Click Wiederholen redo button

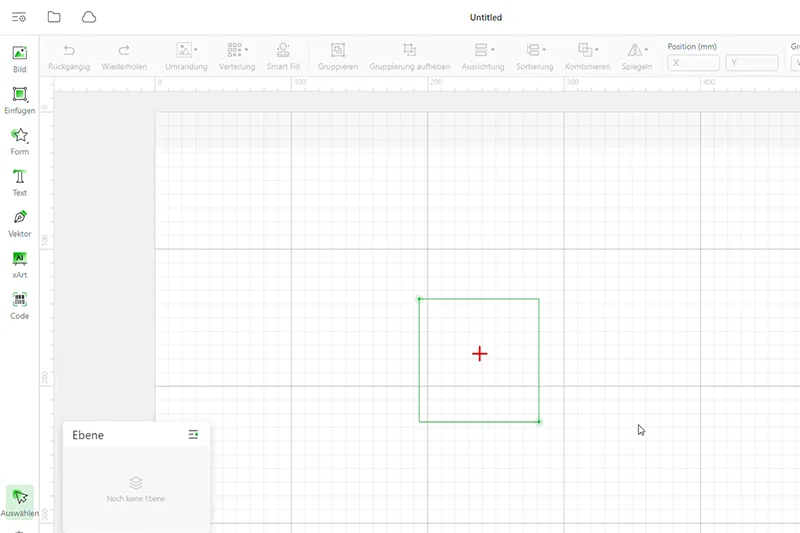(124, 57)
